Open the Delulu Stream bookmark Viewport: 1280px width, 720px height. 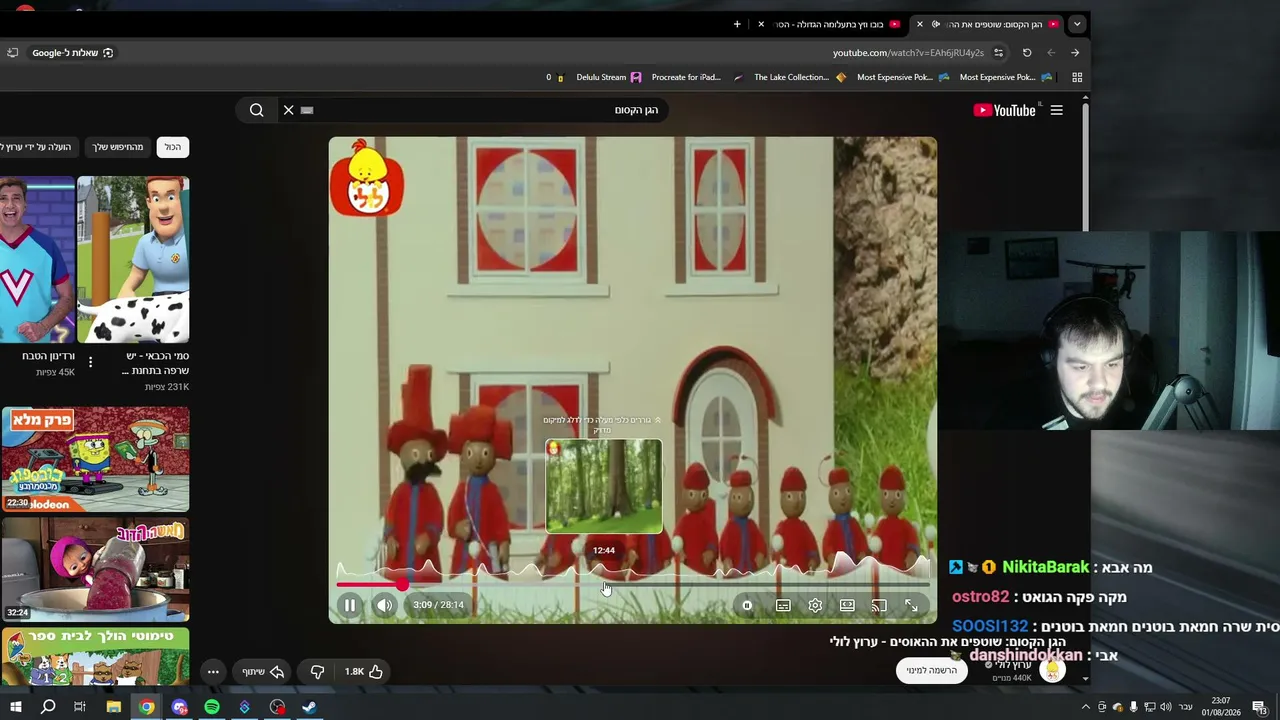609,77
